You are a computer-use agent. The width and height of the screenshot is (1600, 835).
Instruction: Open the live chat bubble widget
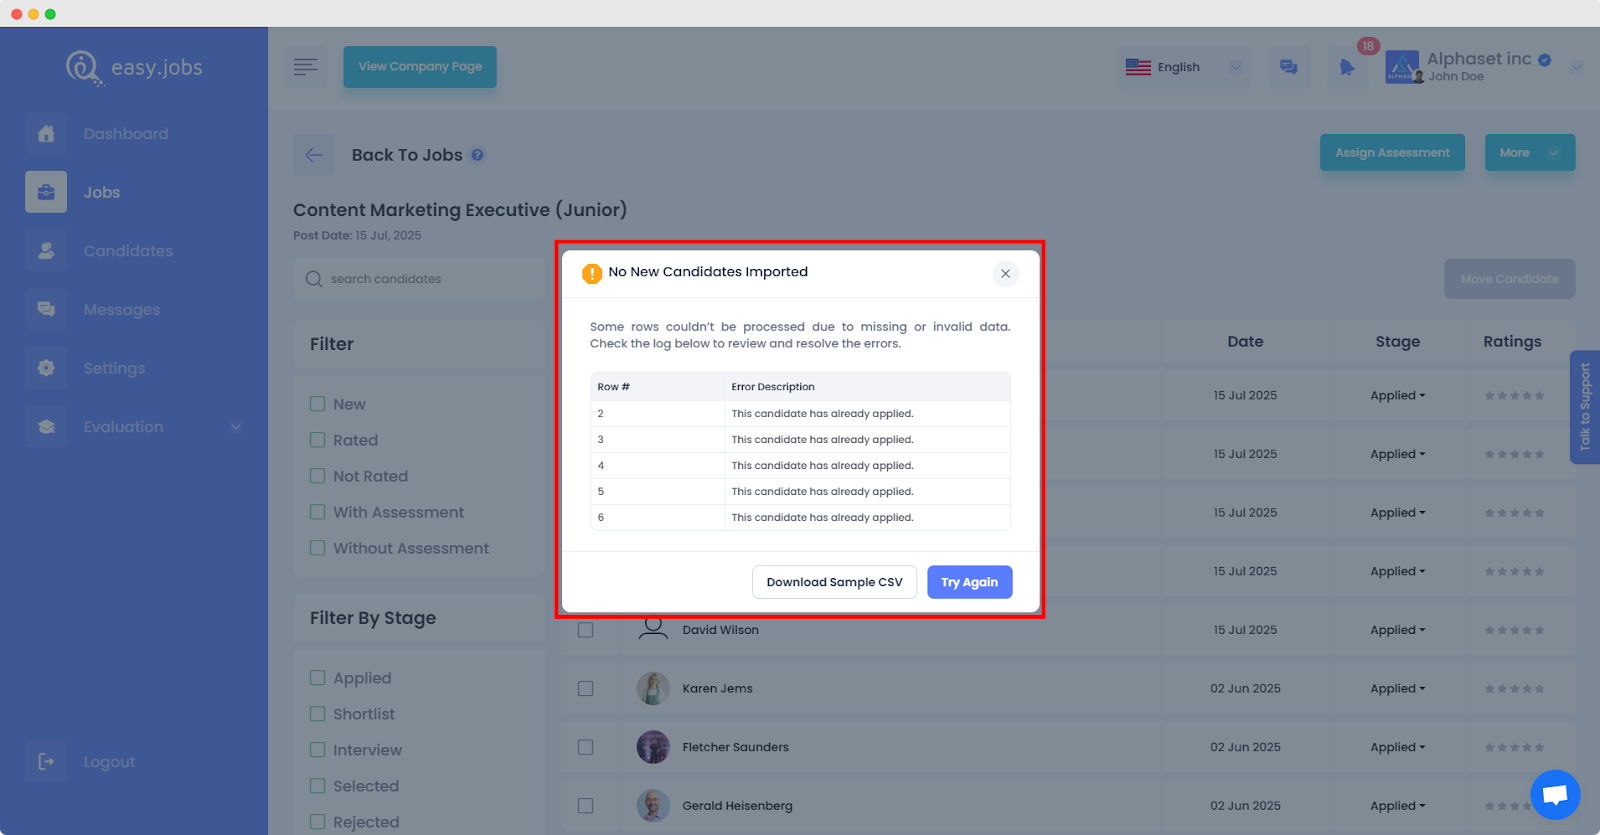pyautogui.click(x=1554, y=794)
